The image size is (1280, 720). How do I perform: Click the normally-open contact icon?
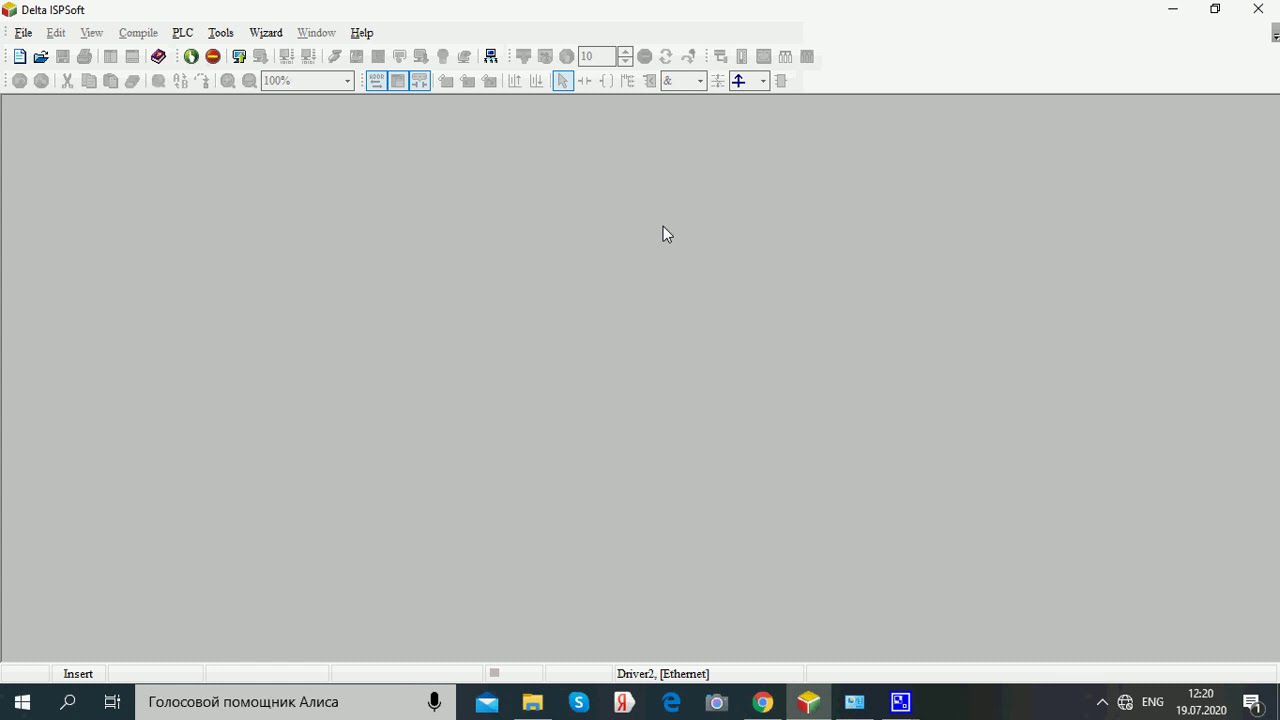(585, 81)
